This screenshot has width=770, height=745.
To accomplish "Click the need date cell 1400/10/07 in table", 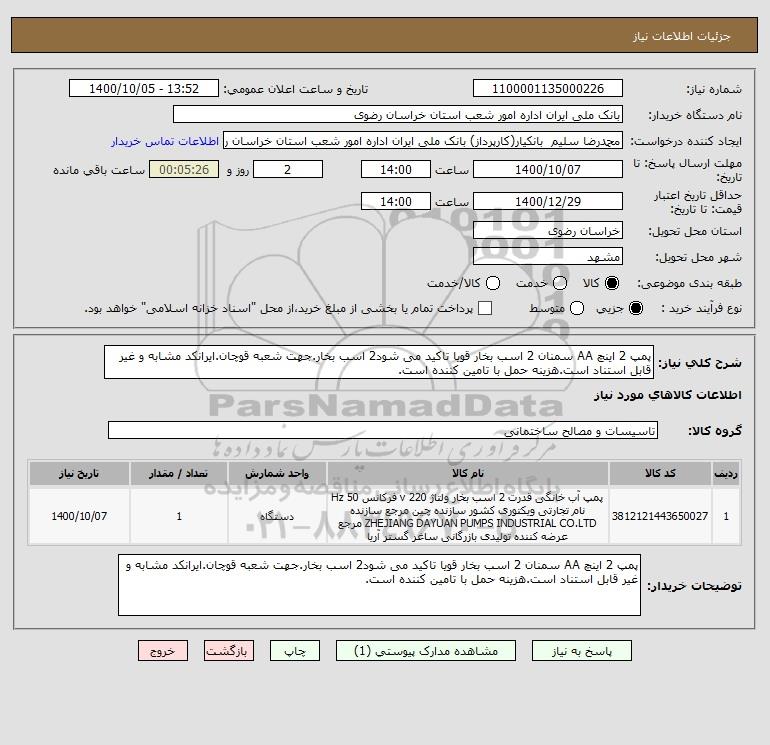I will click(x=79, y=516).
